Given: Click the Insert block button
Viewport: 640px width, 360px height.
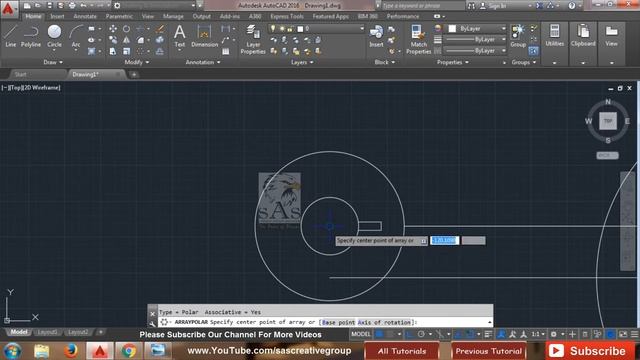Looking at the screenshot, I should [x=376, y=36].
